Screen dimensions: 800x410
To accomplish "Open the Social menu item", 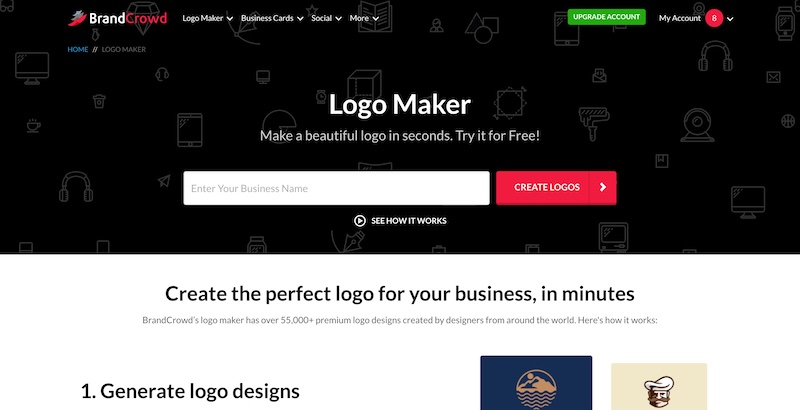I will coord(321,18).
